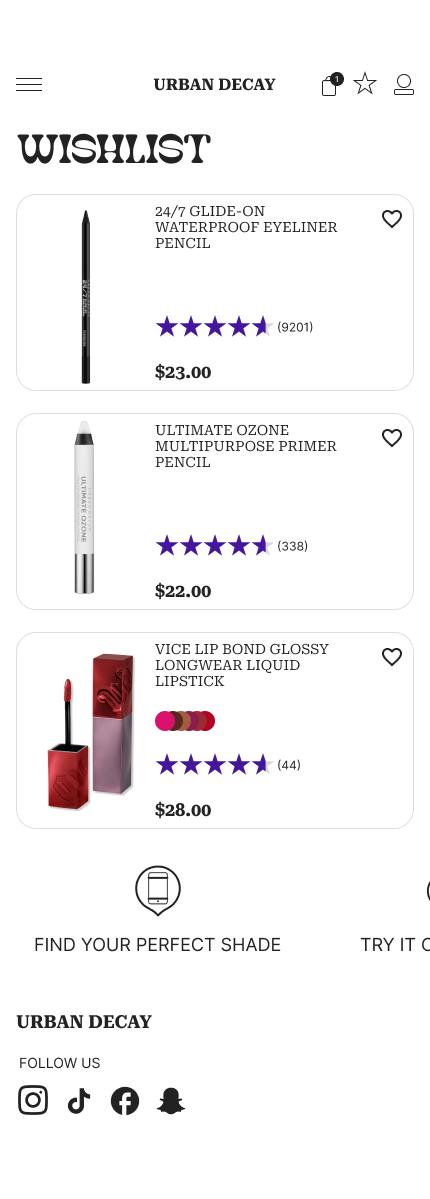Image resolution: width=430 pixels, height=1199 pixels.
Task: Select Find Your Perfect Shade
Action: [x=158, y=944]
